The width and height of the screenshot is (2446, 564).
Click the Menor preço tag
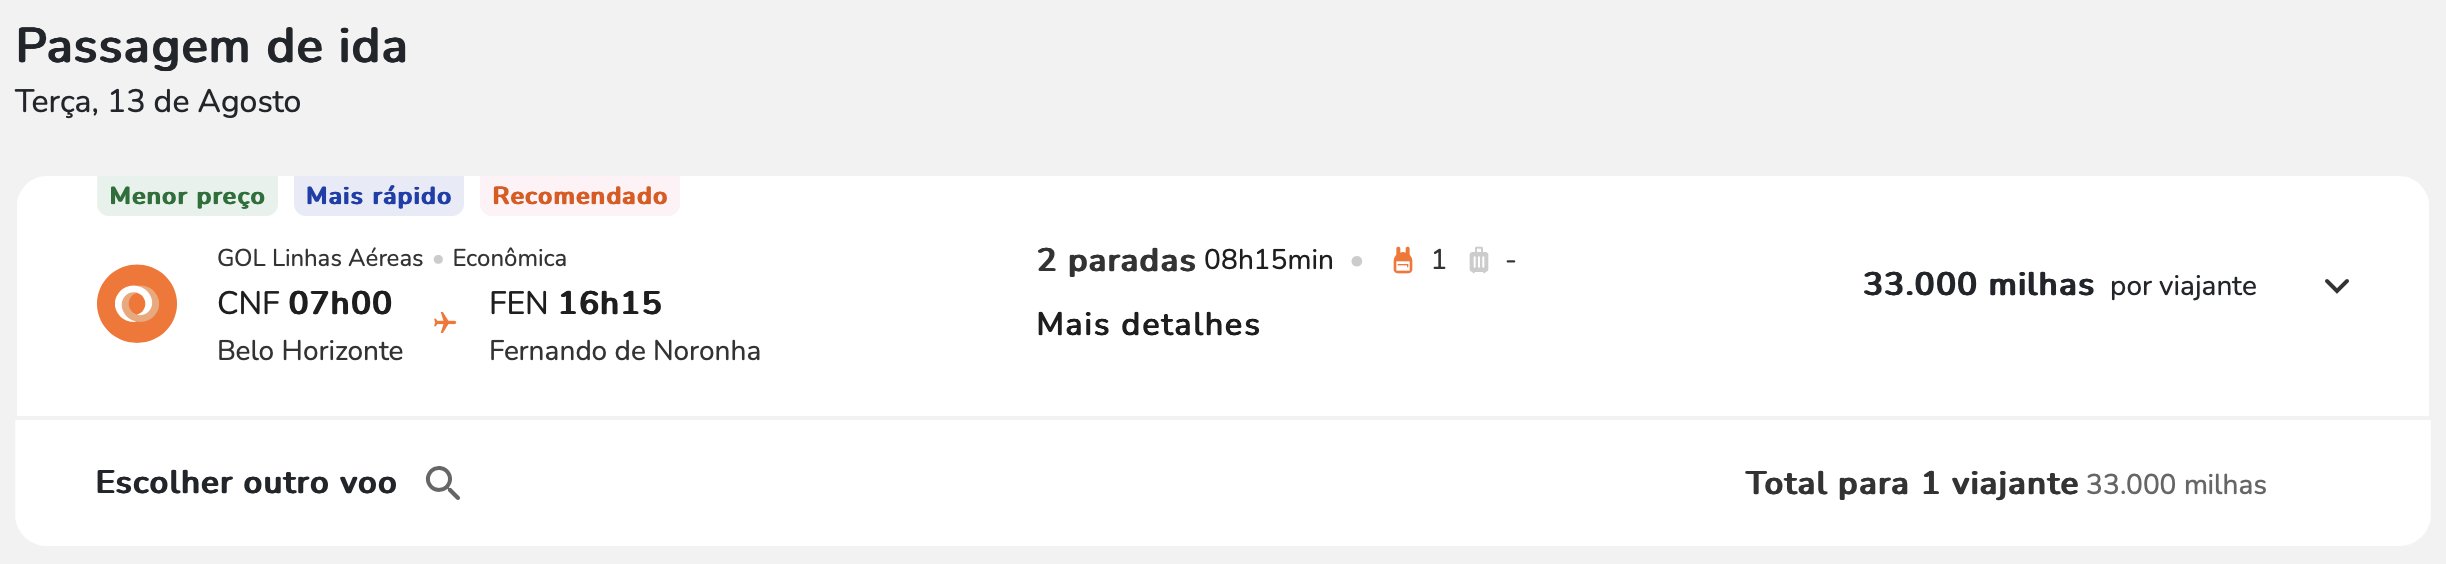coord(187,195)
